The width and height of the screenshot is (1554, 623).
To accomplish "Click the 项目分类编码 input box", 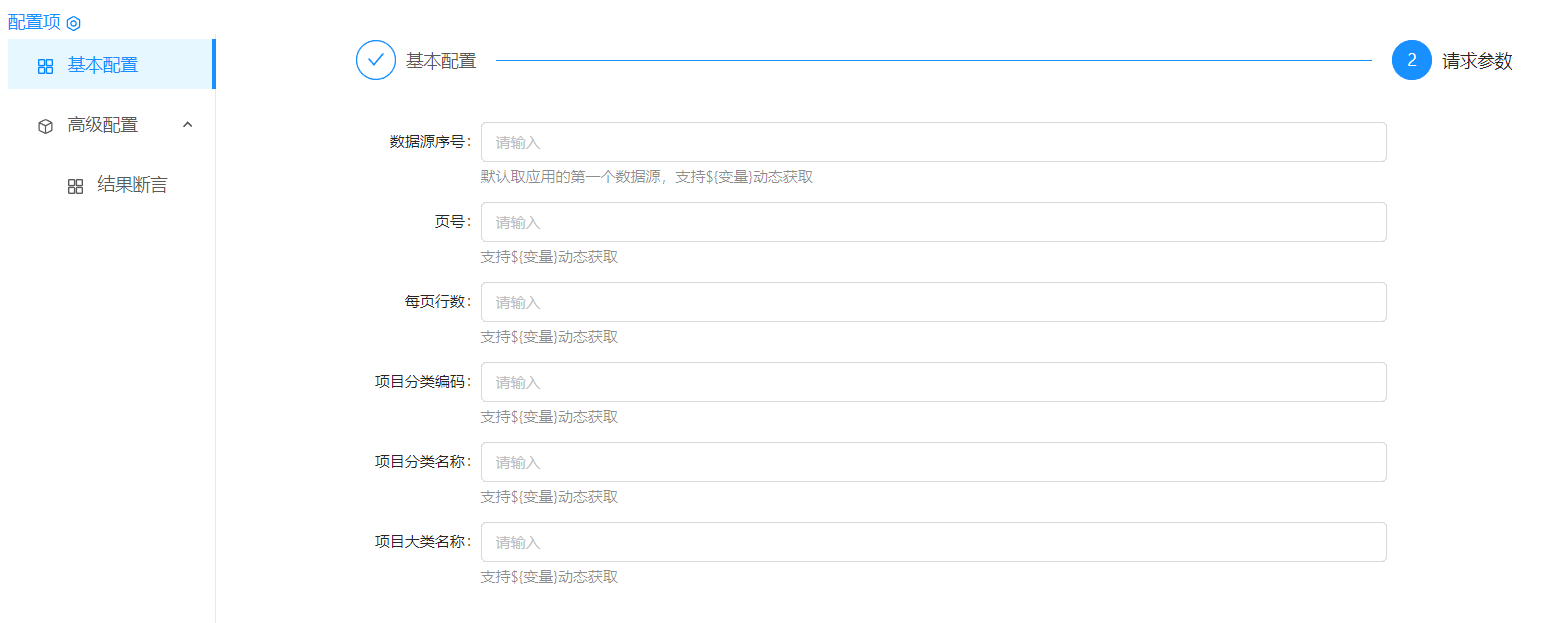I will [933, 382].
